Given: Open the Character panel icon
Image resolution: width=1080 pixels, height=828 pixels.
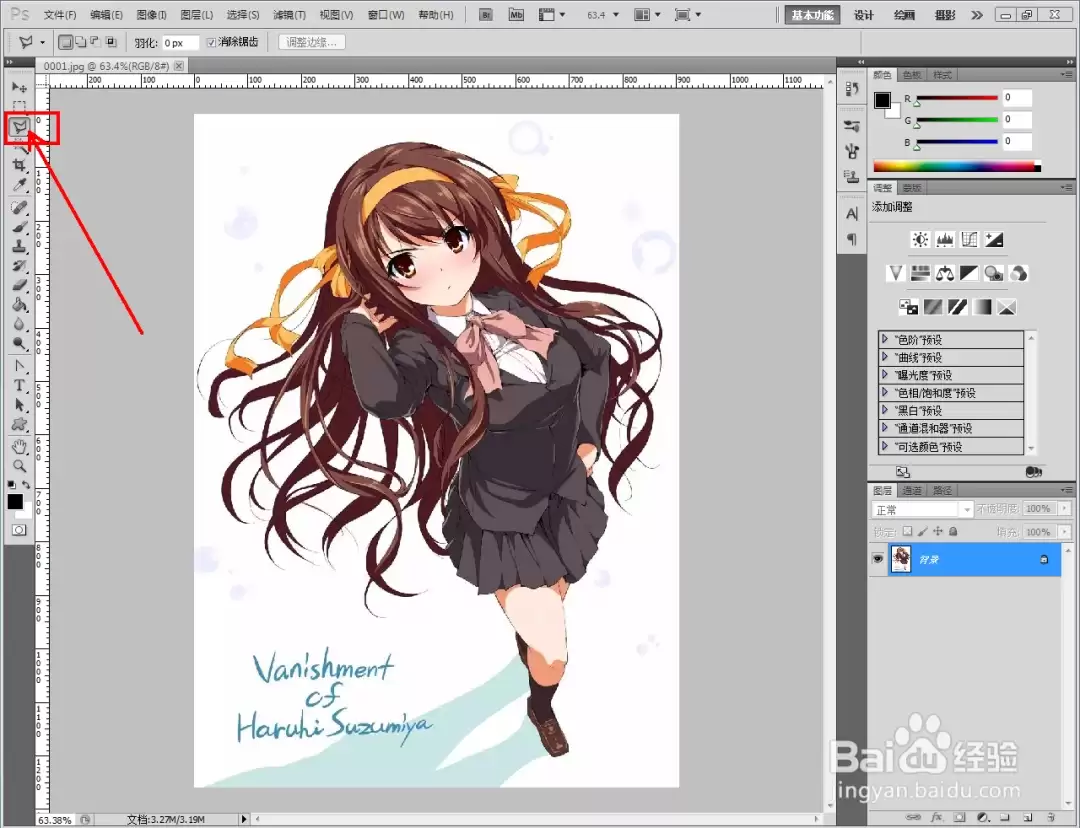Looking at the screenshot, I should click(852, 214).
